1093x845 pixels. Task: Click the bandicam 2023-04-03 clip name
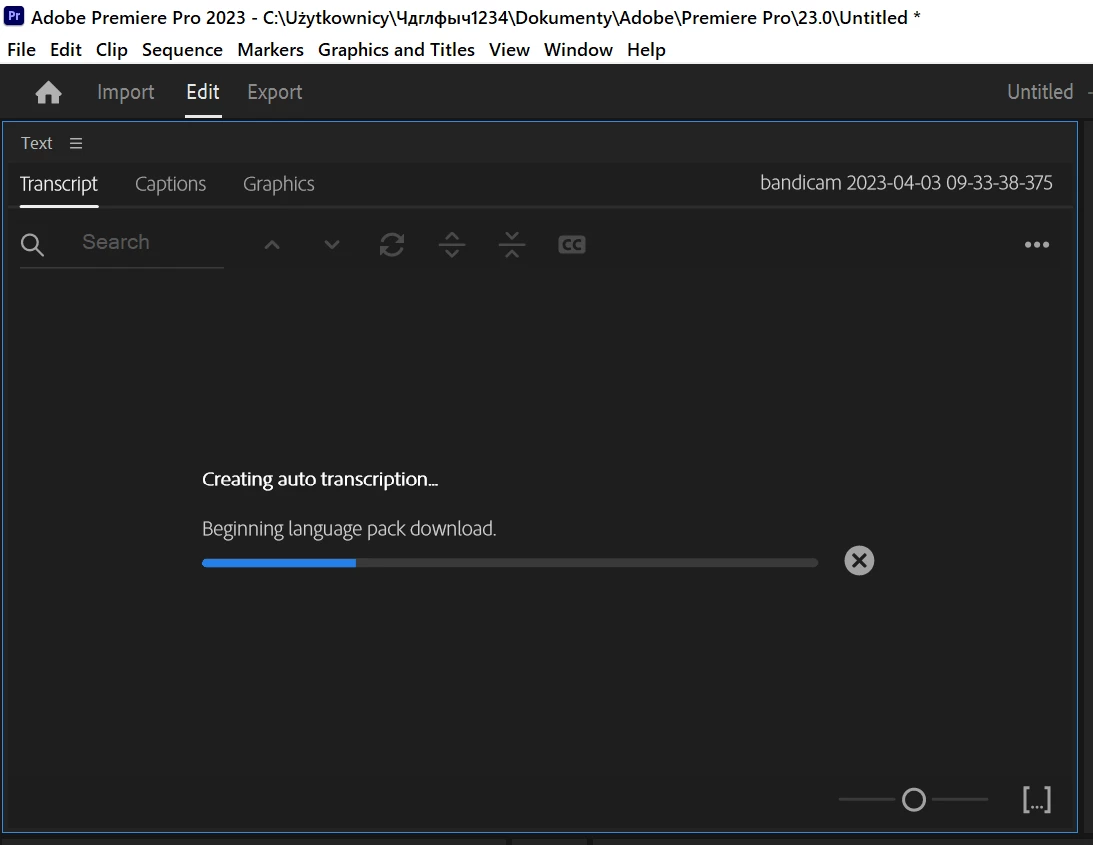906,183
